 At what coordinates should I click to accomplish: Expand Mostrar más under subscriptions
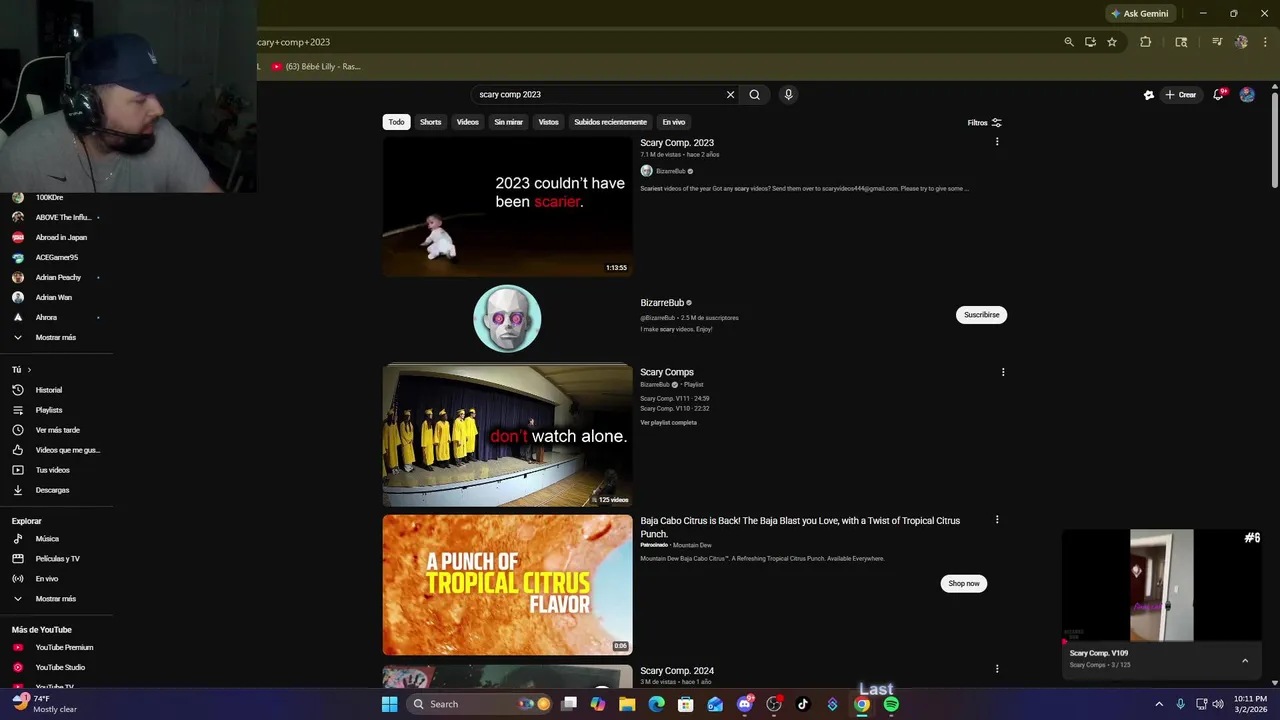pyautogui.click(x=56, y=337)
